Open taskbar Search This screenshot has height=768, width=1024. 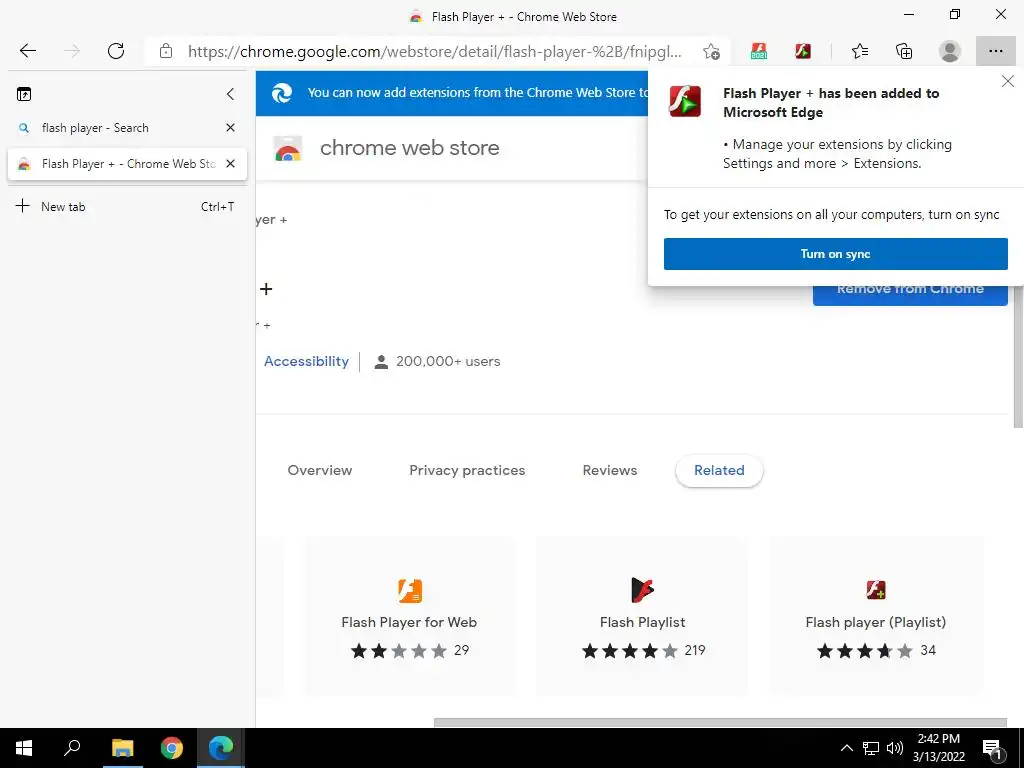click(x=72, y=748)
